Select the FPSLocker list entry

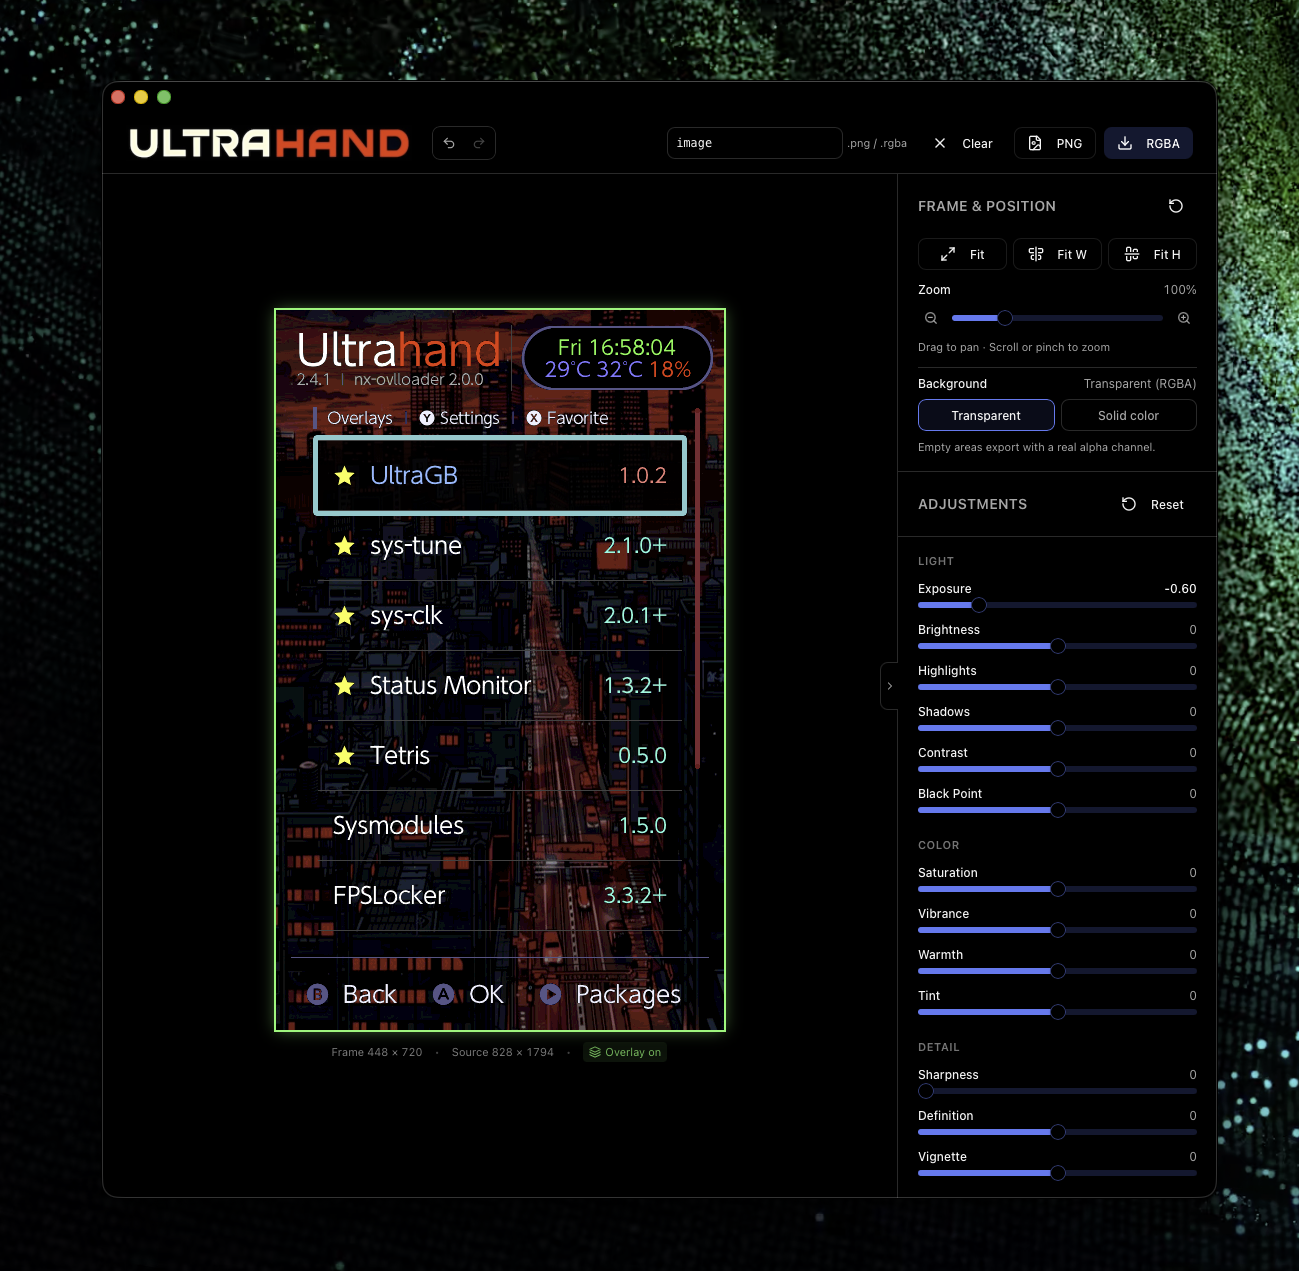pyautogui.click(x=500, y=896)
